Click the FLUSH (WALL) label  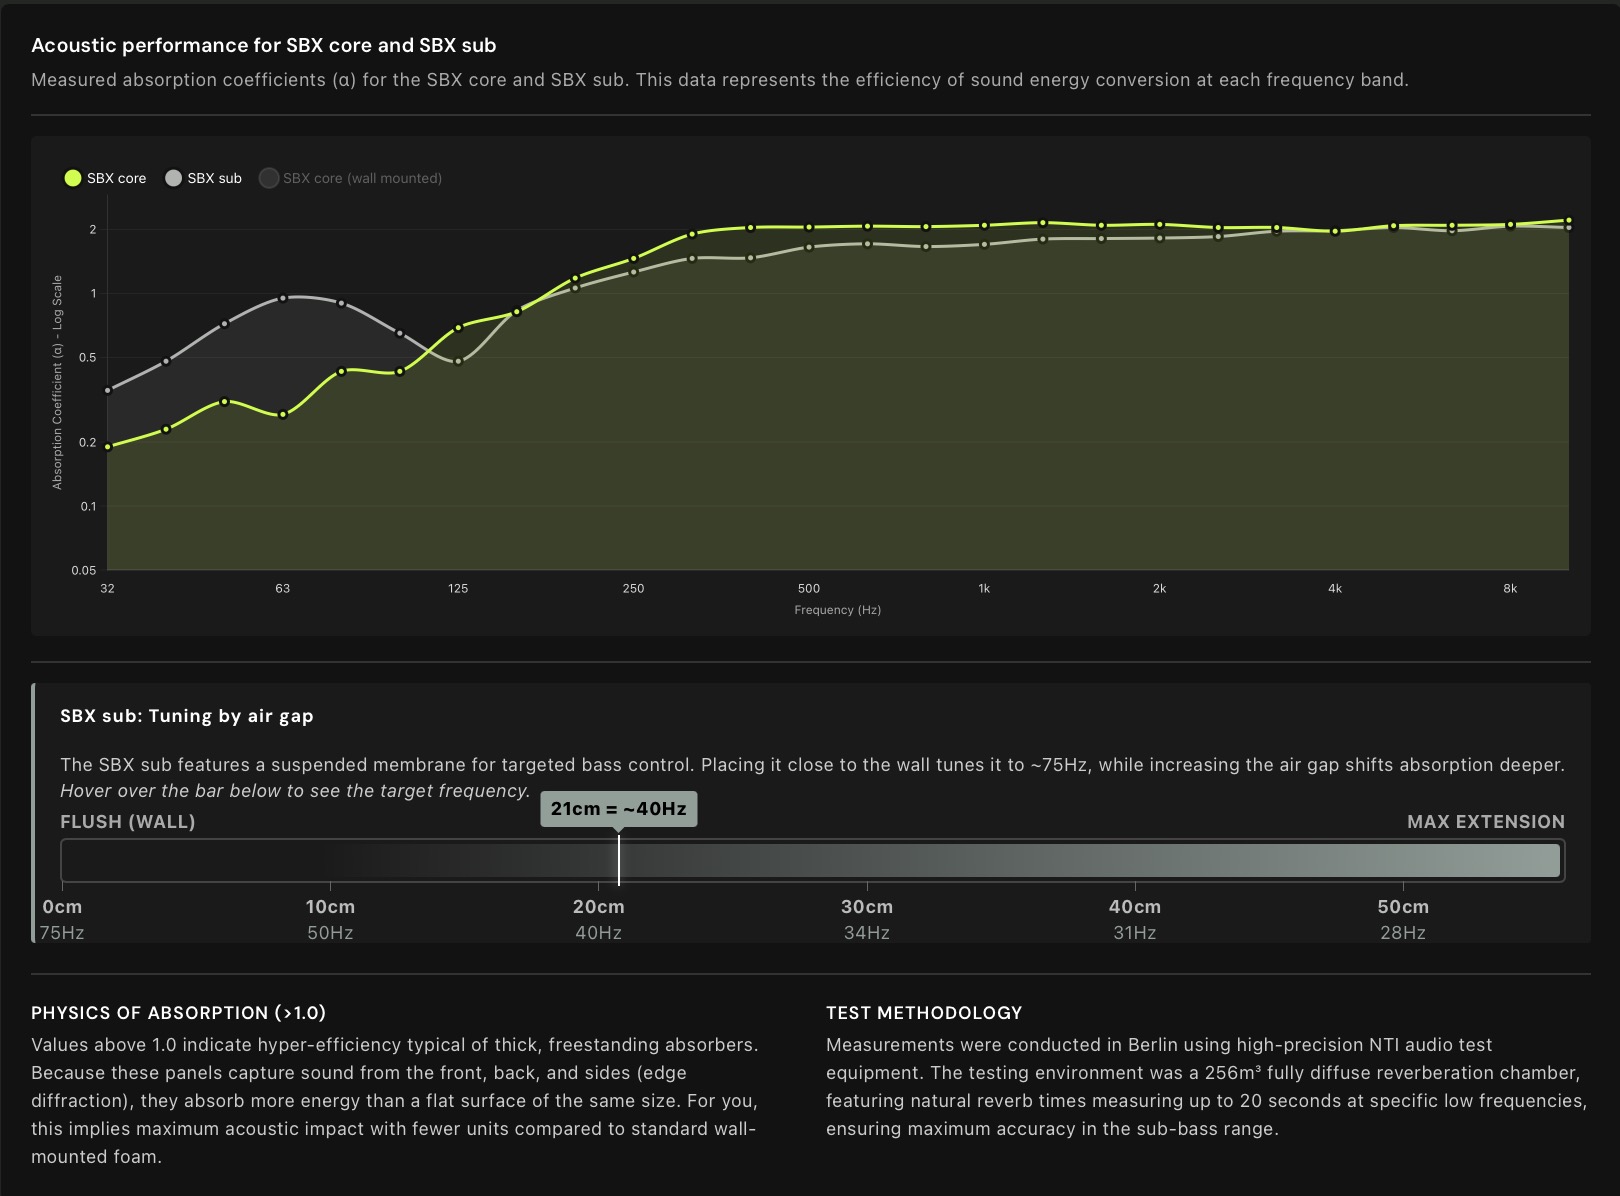coord(128,822)
